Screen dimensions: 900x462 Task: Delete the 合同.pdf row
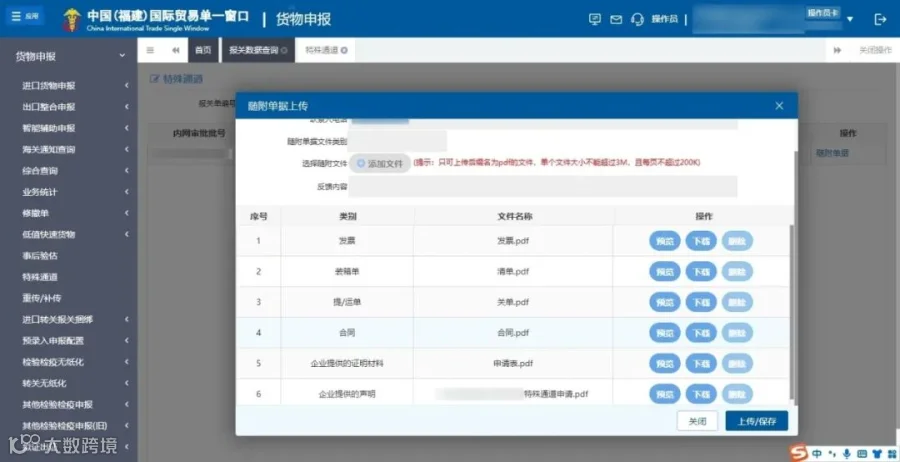[737, 332]
